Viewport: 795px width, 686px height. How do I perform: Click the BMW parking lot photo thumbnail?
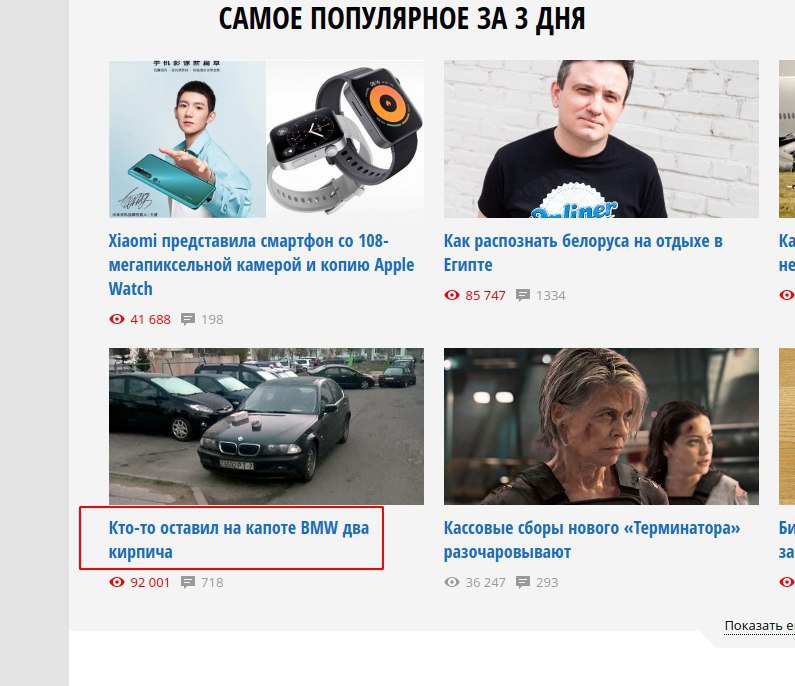[x=266, y=426]
